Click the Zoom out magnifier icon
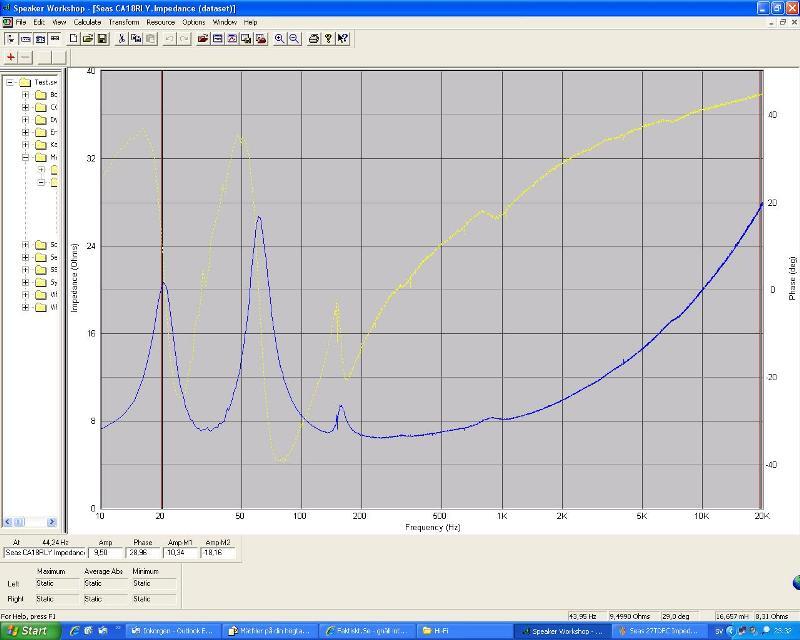 pos(294,39)
